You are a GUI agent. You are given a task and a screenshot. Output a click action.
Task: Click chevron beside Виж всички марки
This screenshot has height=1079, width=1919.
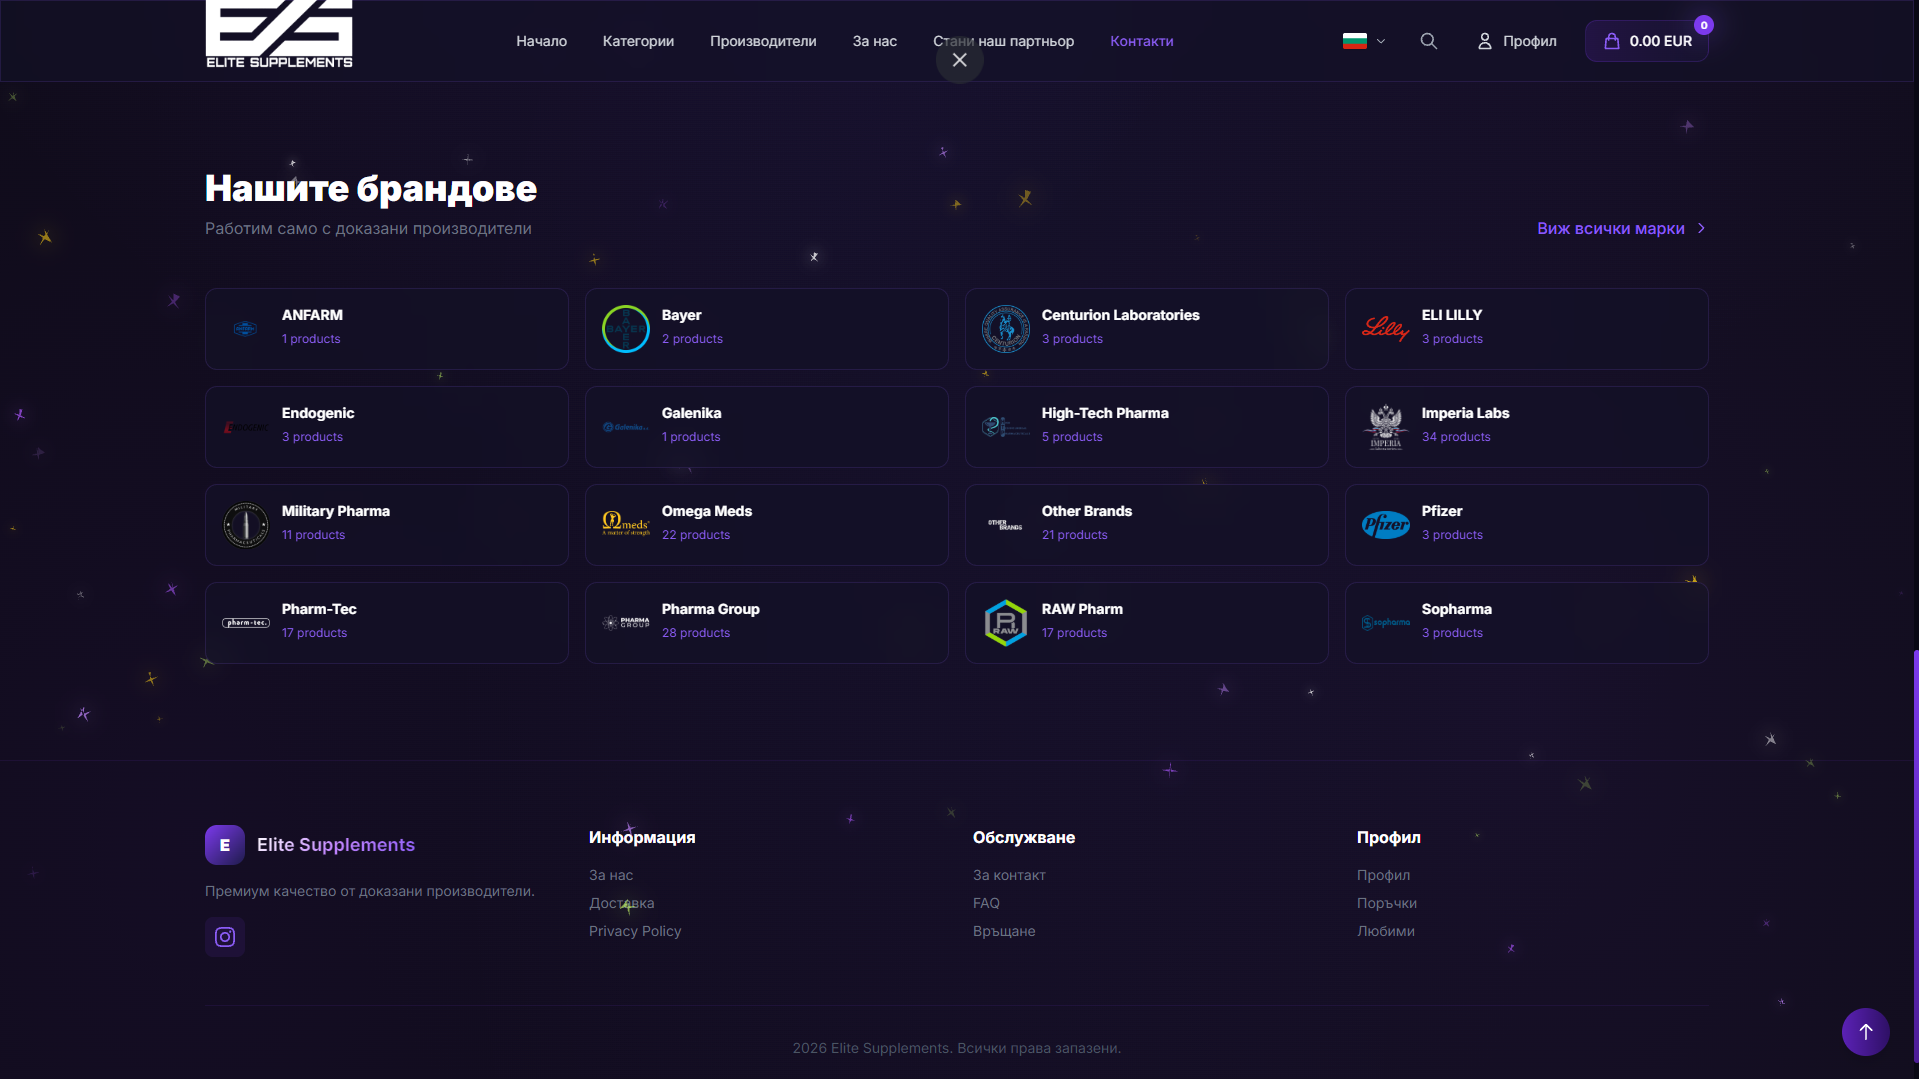point(1701,229)
